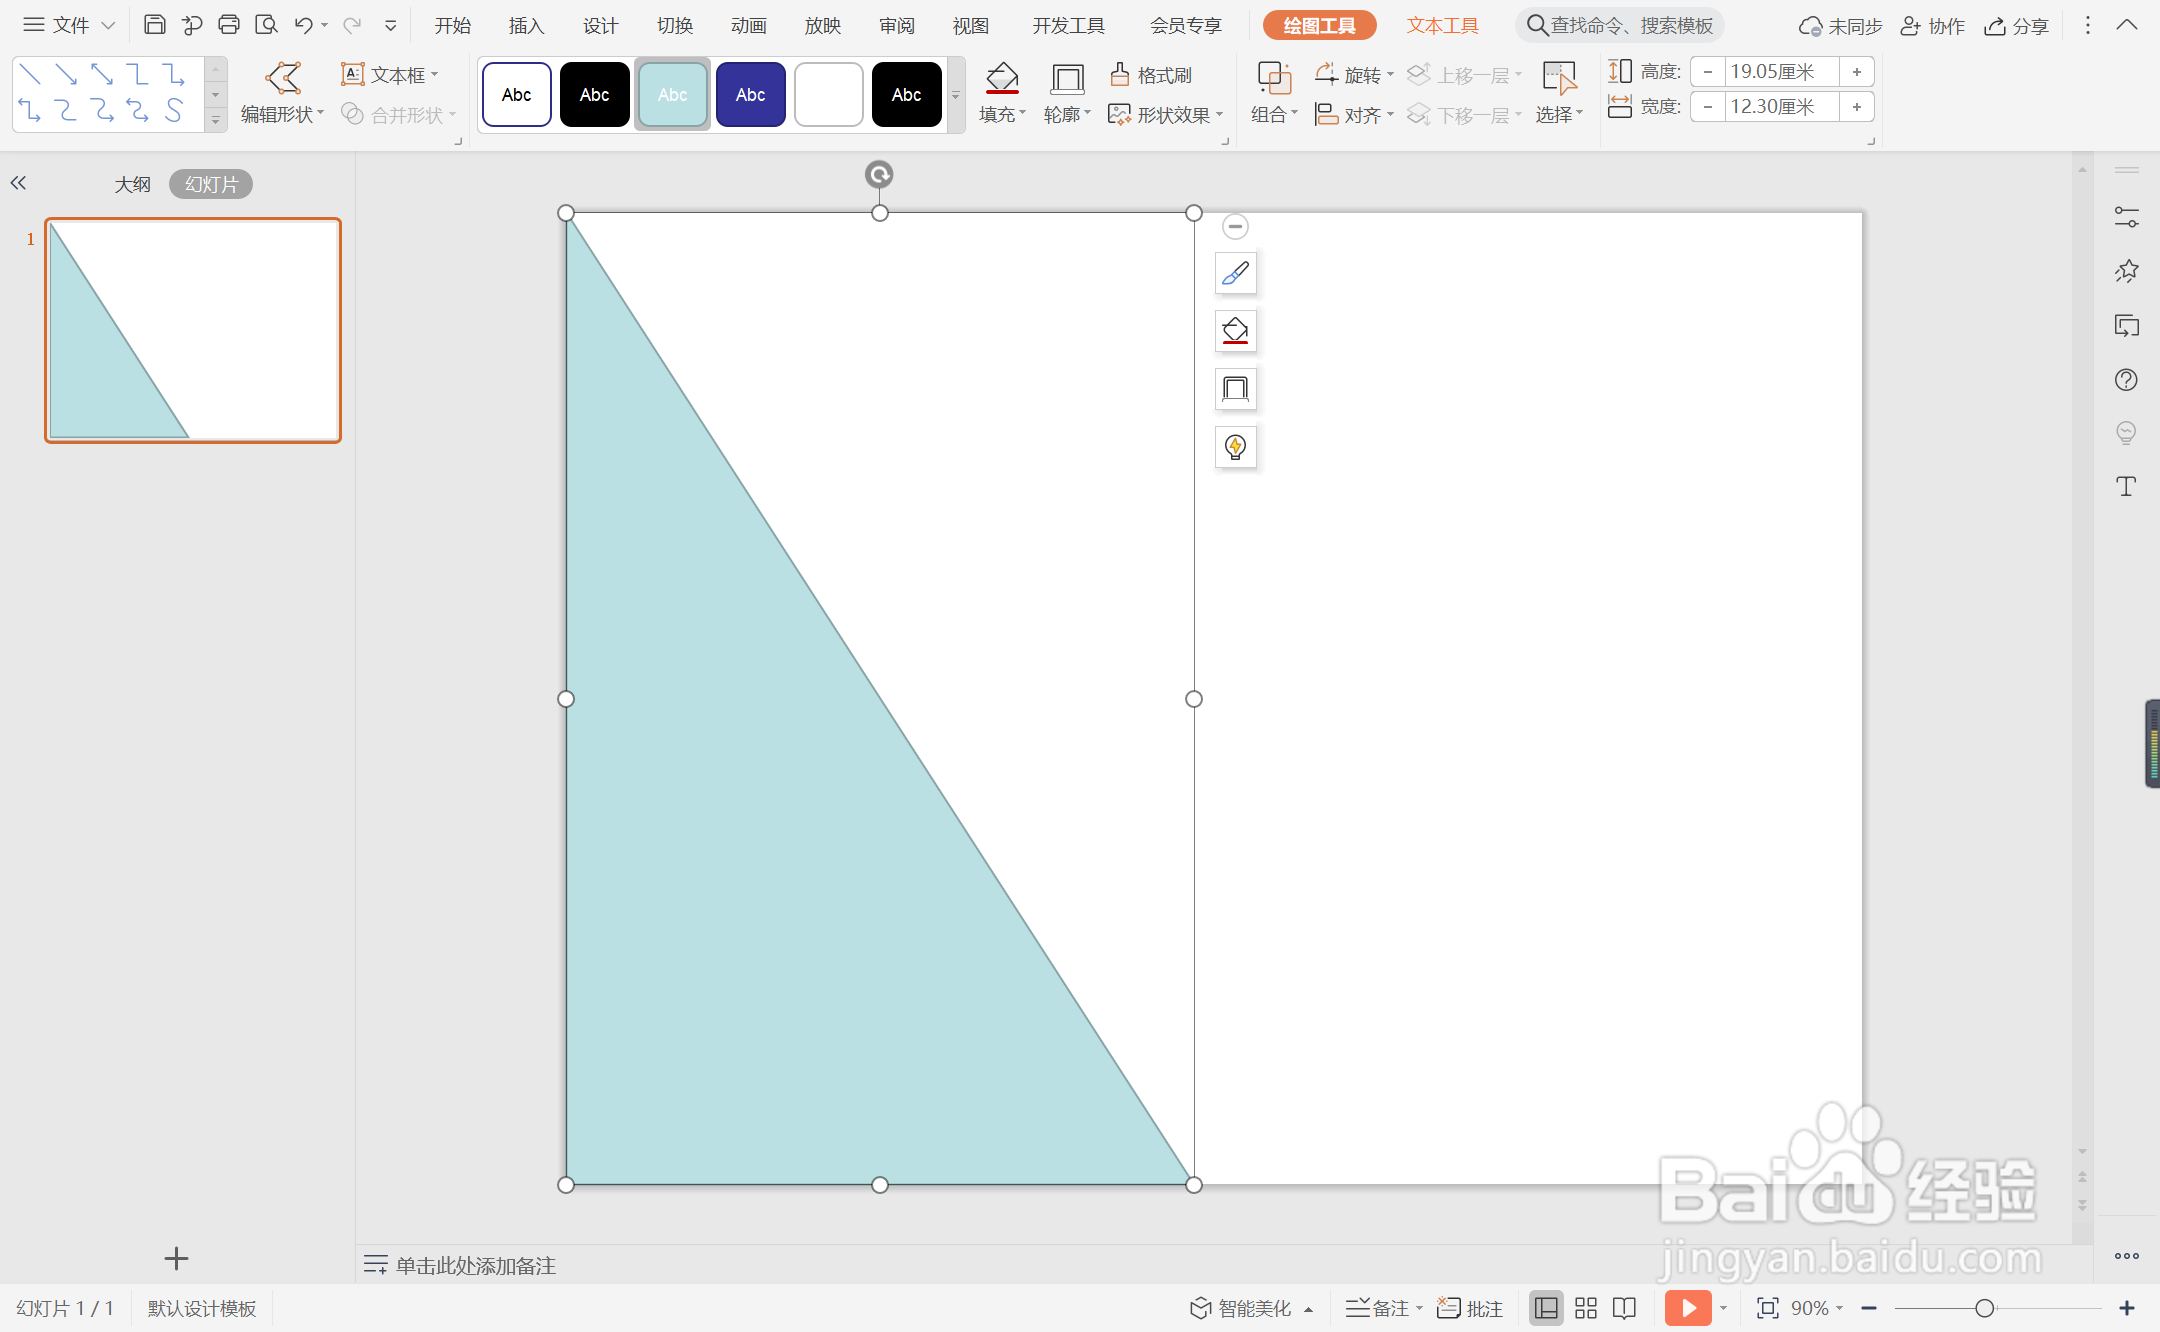Screen dimensions: 2160x1332
Task: Click the floating lightbulb idea icon
Action: [x=1235, y=447]
